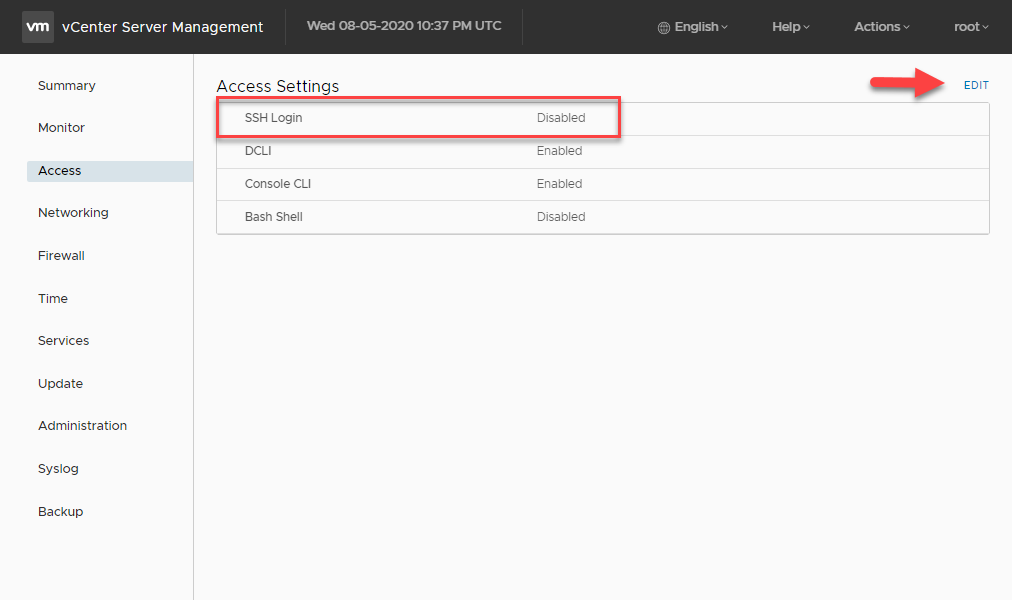Select Access in the sidebar

point(60,171)
